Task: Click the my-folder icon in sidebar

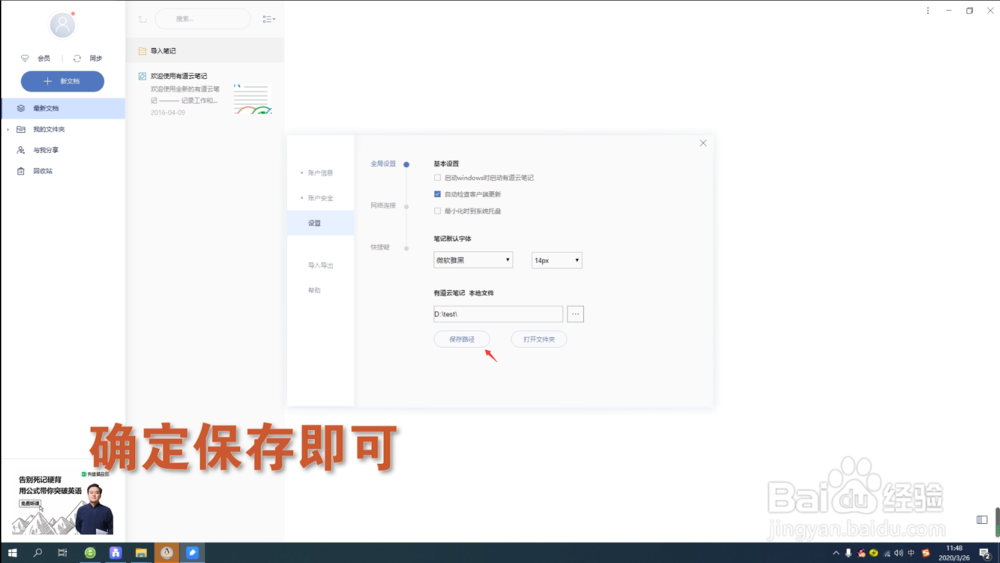Action: (21, 129)
